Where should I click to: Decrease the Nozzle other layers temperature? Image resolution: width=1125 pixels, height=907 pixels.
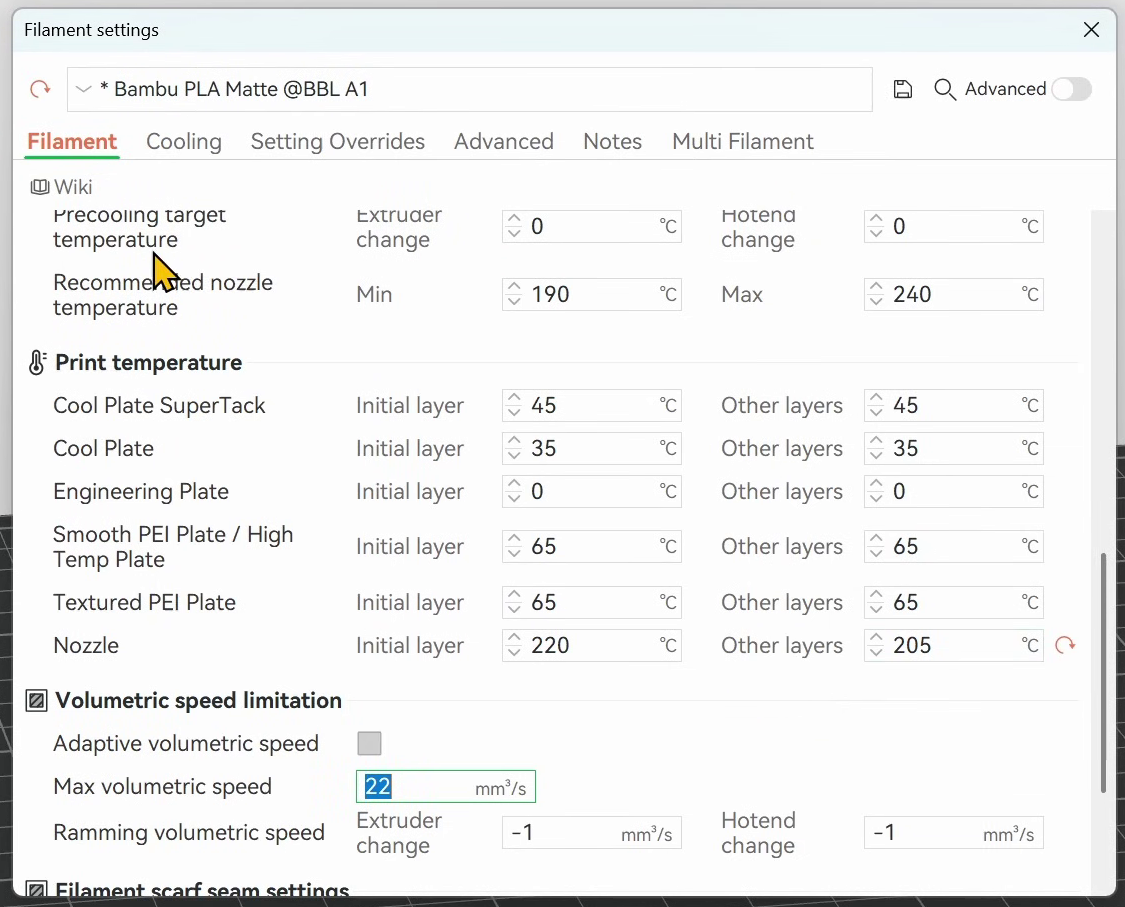(x=876, y=653)
